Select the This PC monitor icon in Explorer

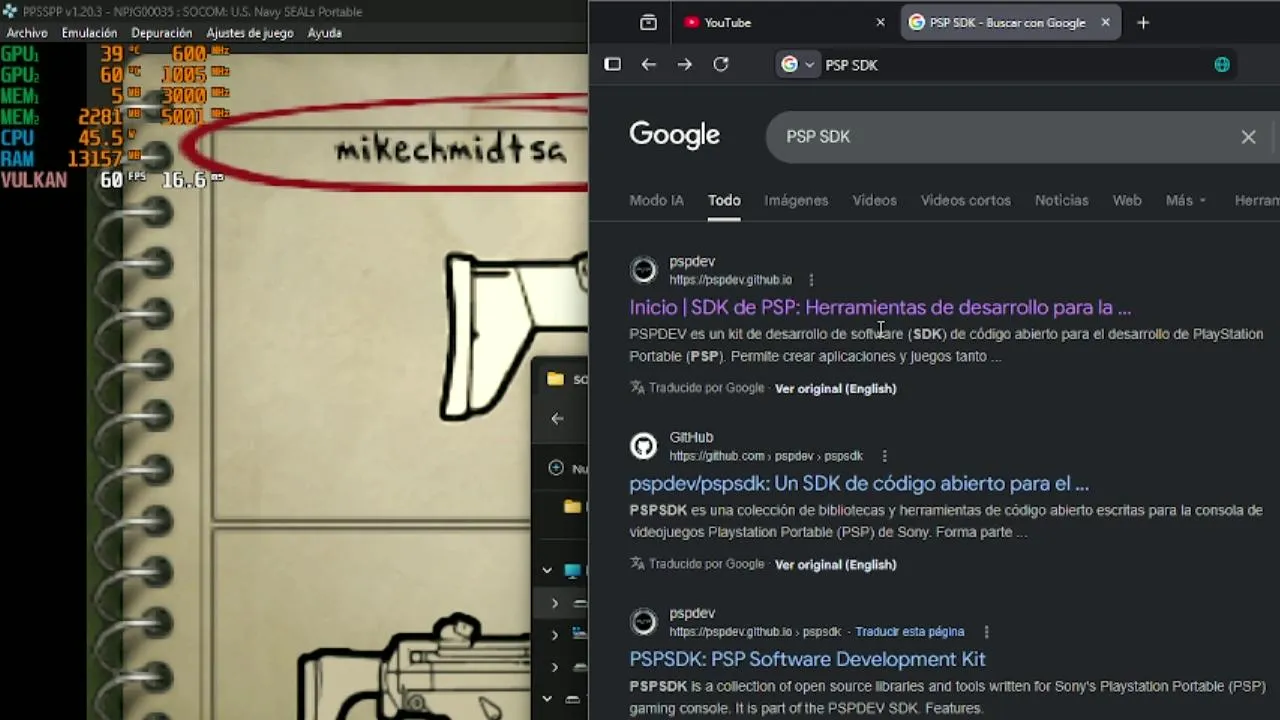click(x=573, y=571)
